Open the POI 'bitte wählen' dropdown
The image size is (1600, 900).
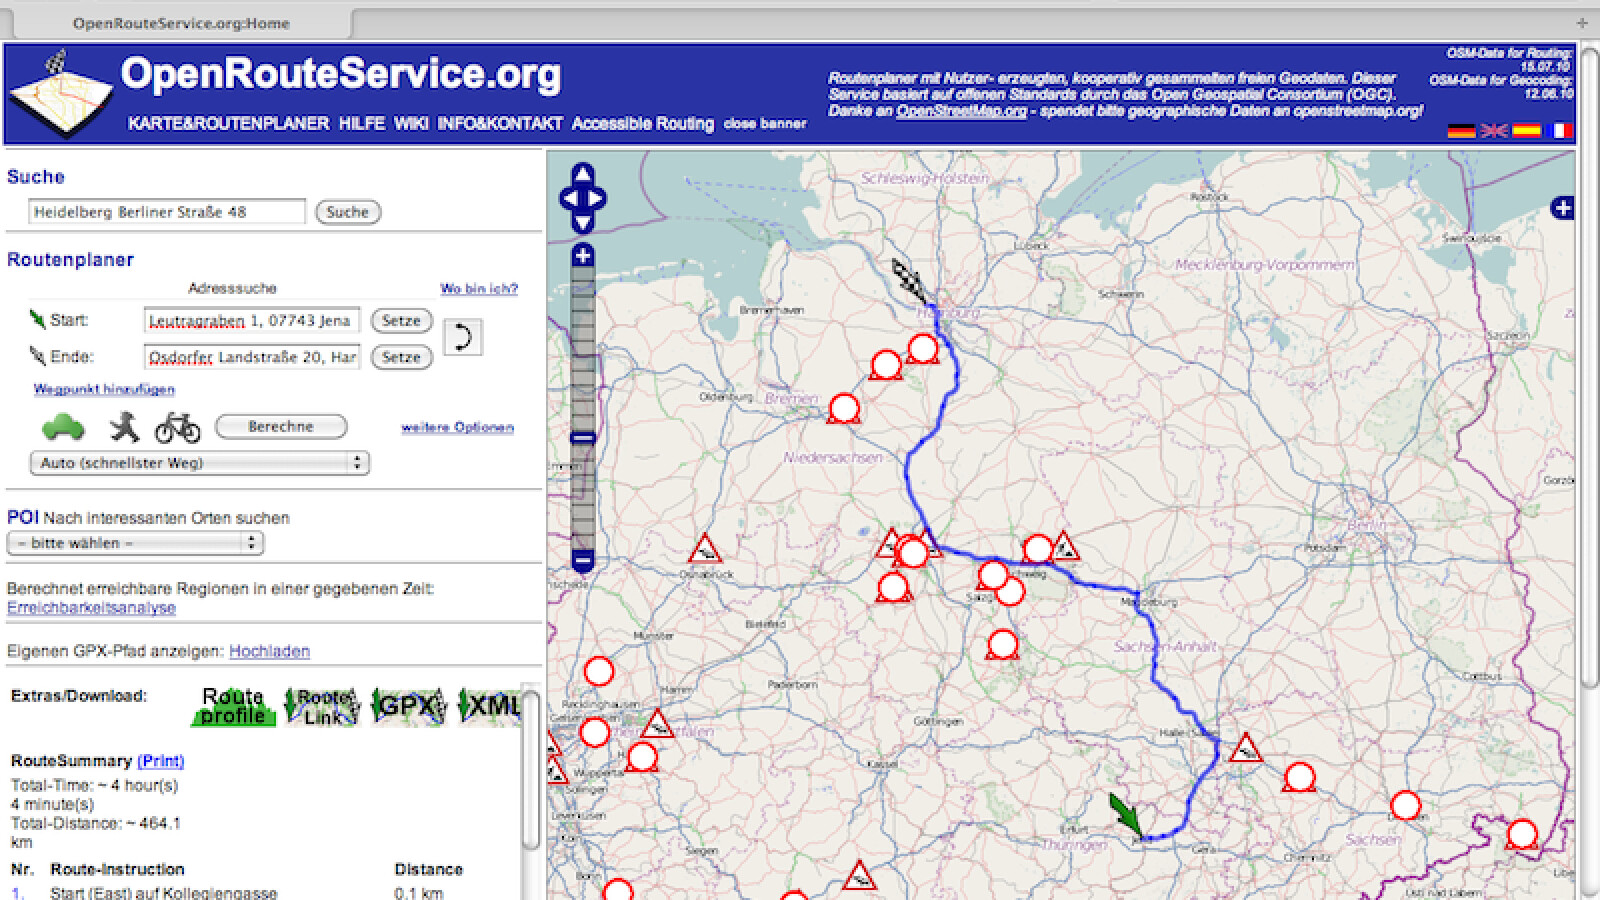coord(135,543)
